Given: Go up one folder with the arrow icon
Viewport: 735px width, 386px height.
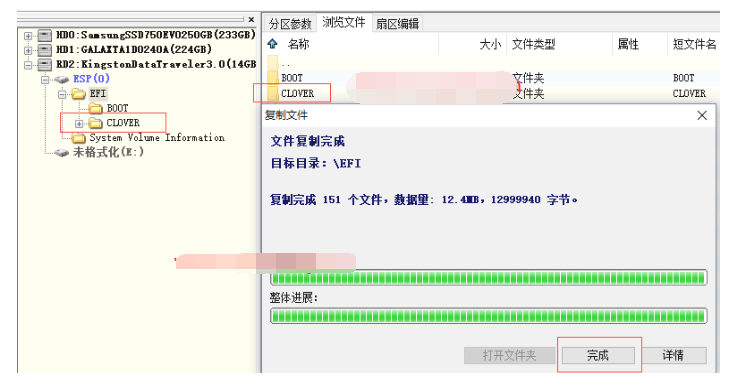Looking at the screenshot, I should click(272, 44).
